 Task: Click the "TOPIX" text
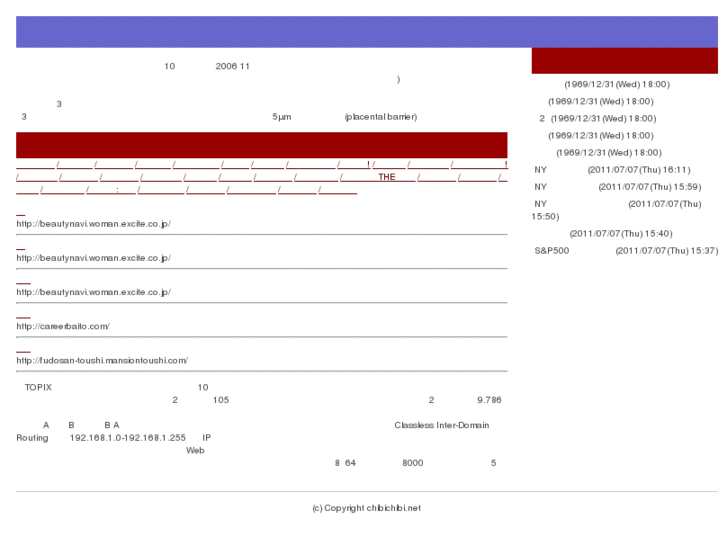click(x=38, y=387)
